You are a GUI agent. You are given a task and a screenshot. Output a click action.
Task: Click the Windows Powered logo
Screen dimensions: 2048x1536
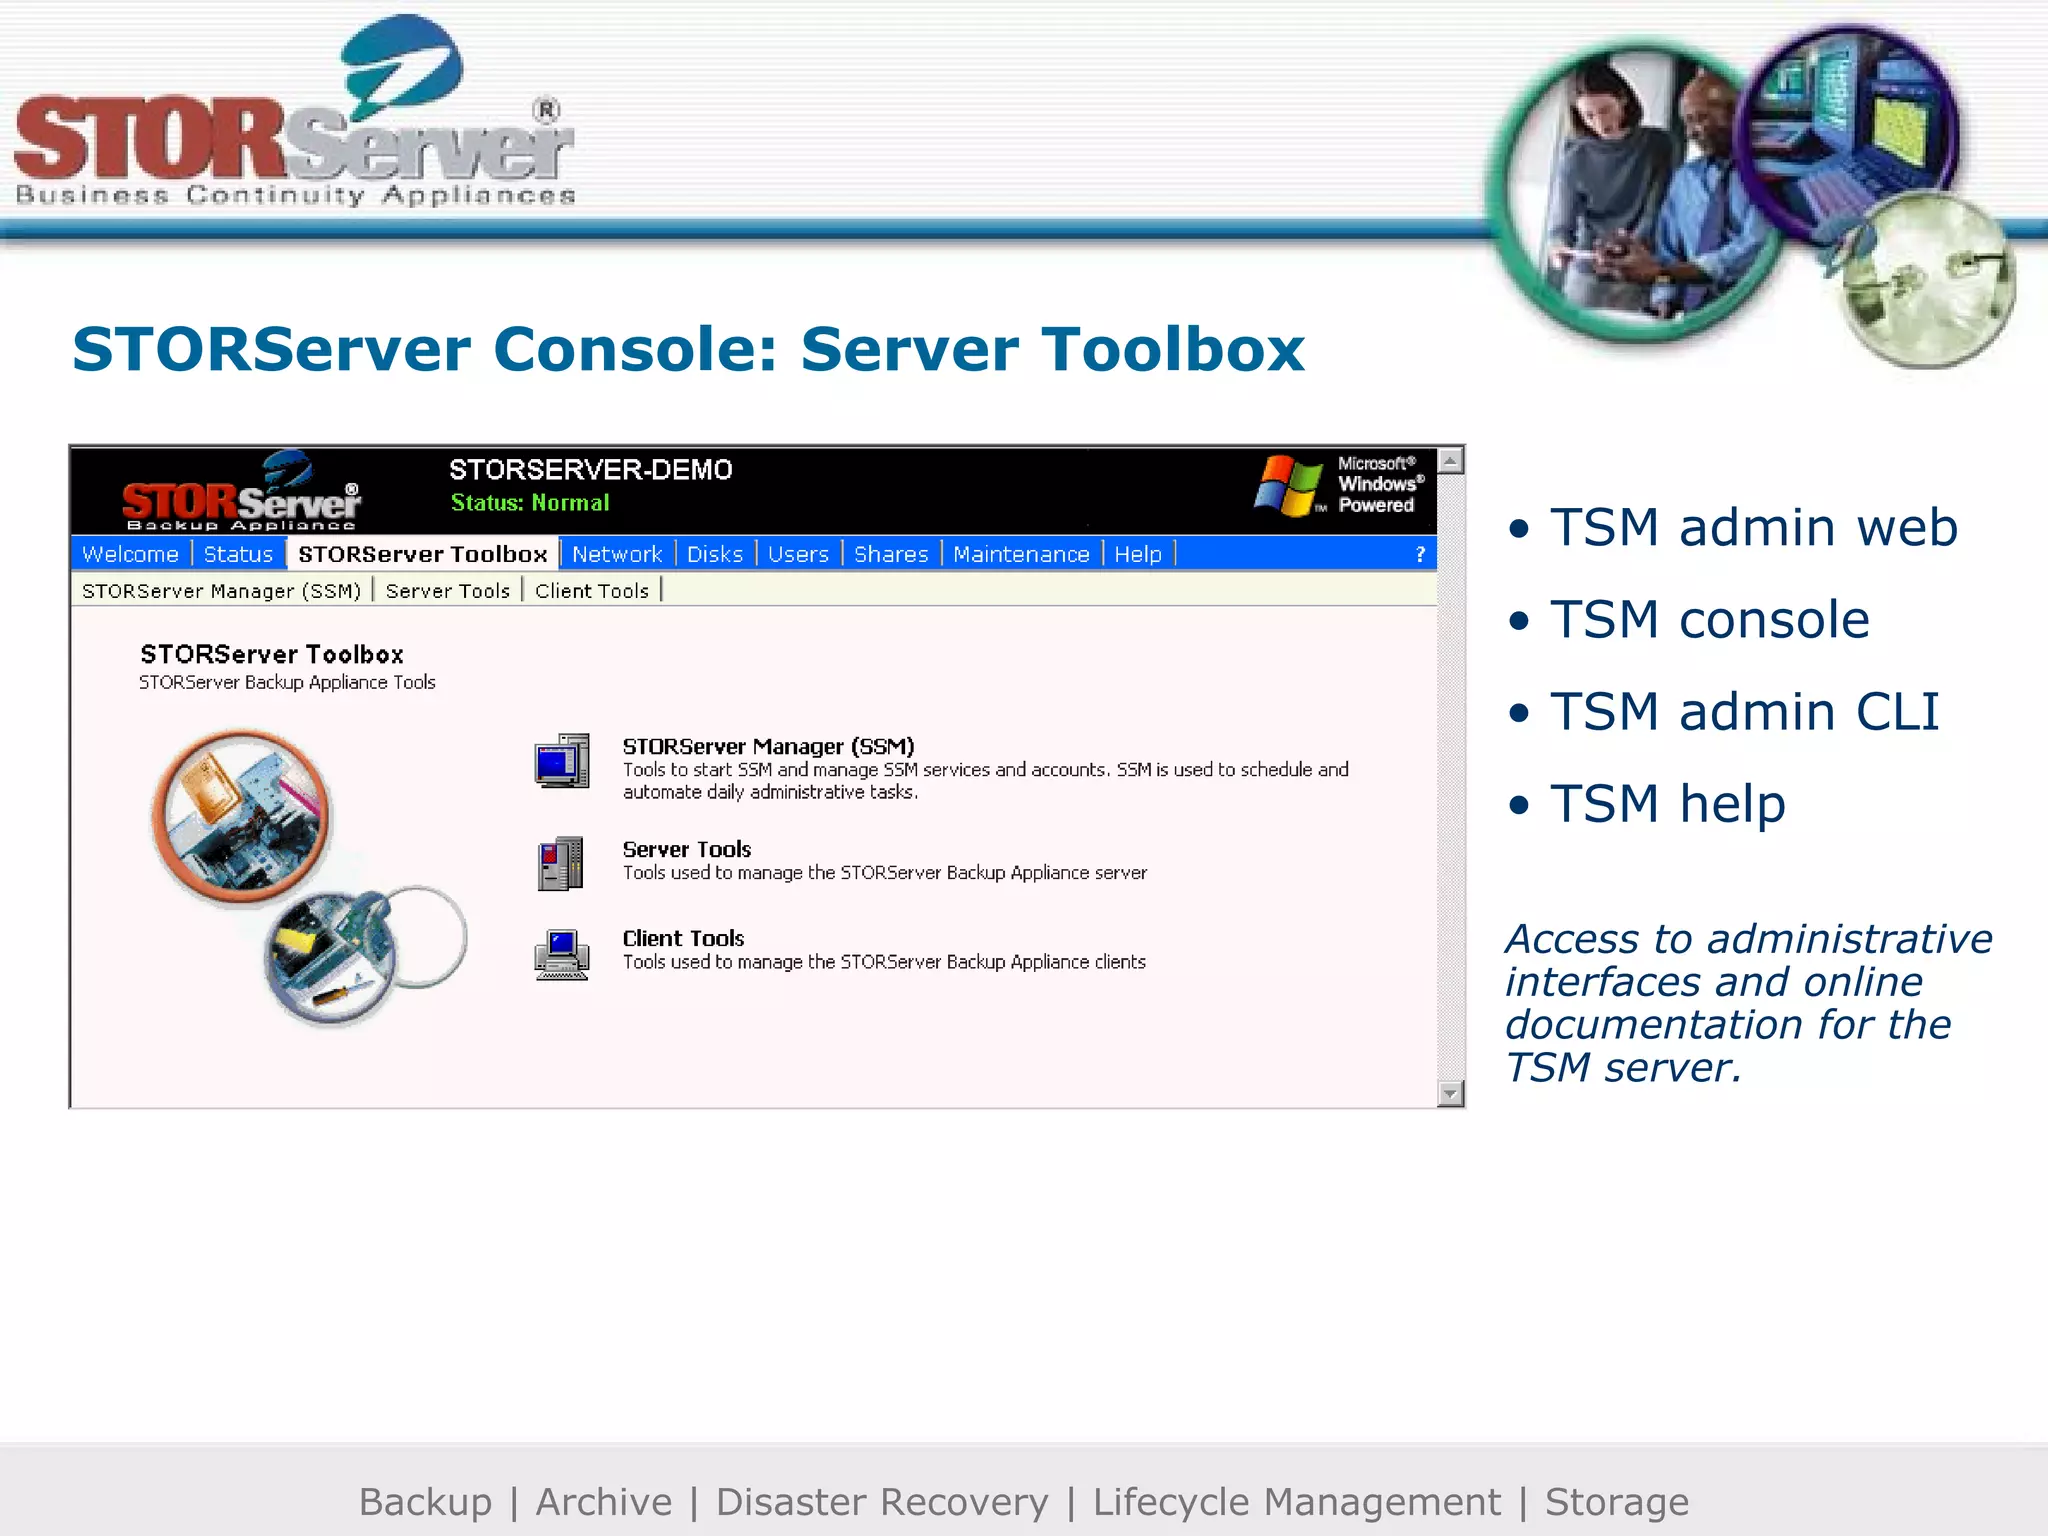tap(1340, 485)
